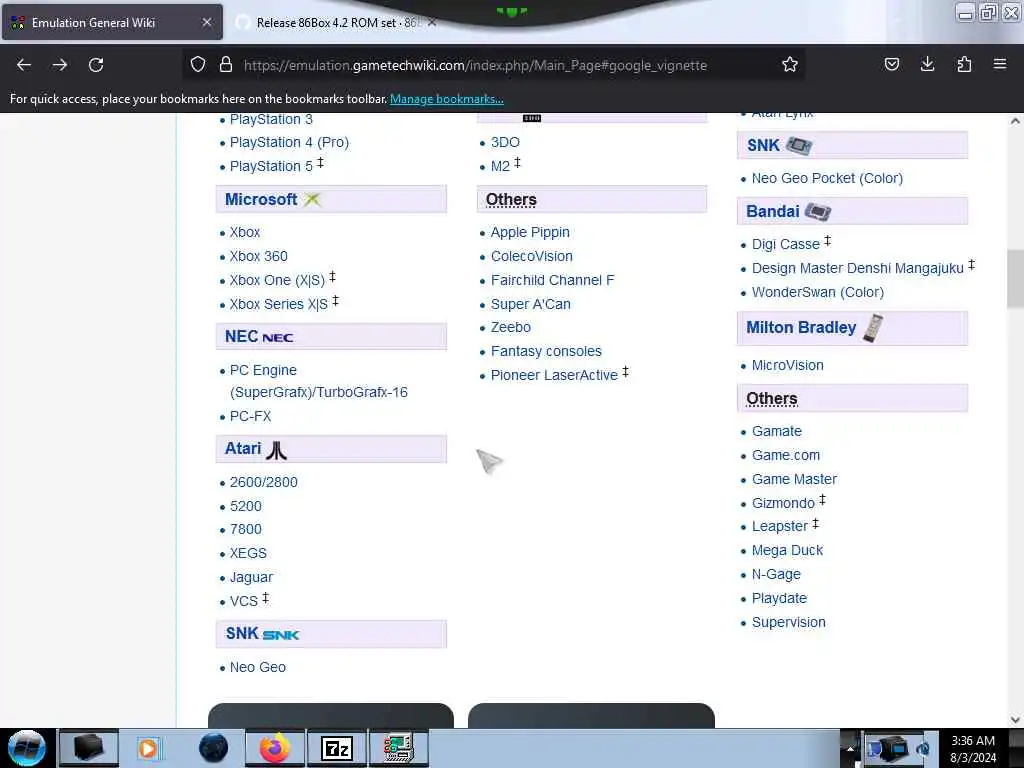1024x768 pixels.
Task: Click the page vertical scrollbar thumb
Action: (1015, 278)
